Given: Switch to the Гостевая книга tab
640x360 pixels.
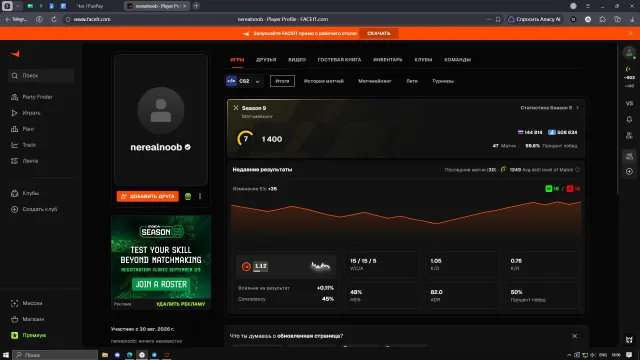Looking at the screenshot, I should (339, 60).
